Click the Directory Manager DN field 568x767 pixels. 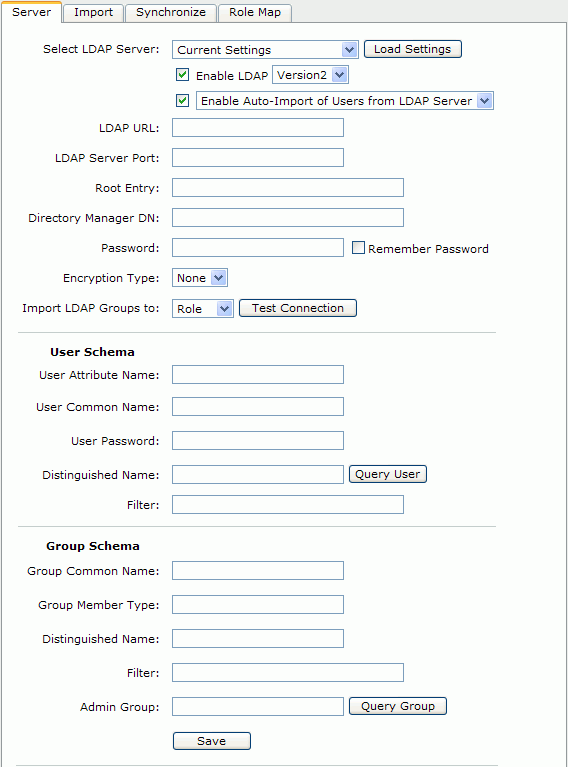288,218
